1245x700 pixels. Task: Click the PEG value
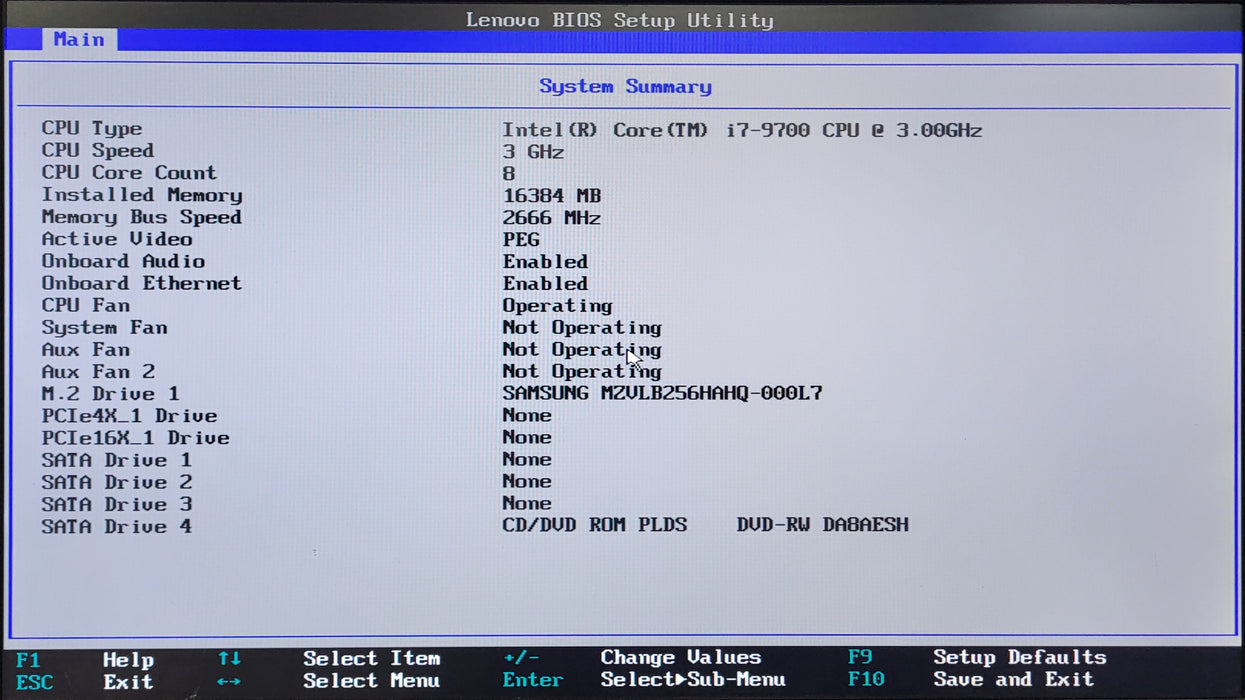[521, 240]
